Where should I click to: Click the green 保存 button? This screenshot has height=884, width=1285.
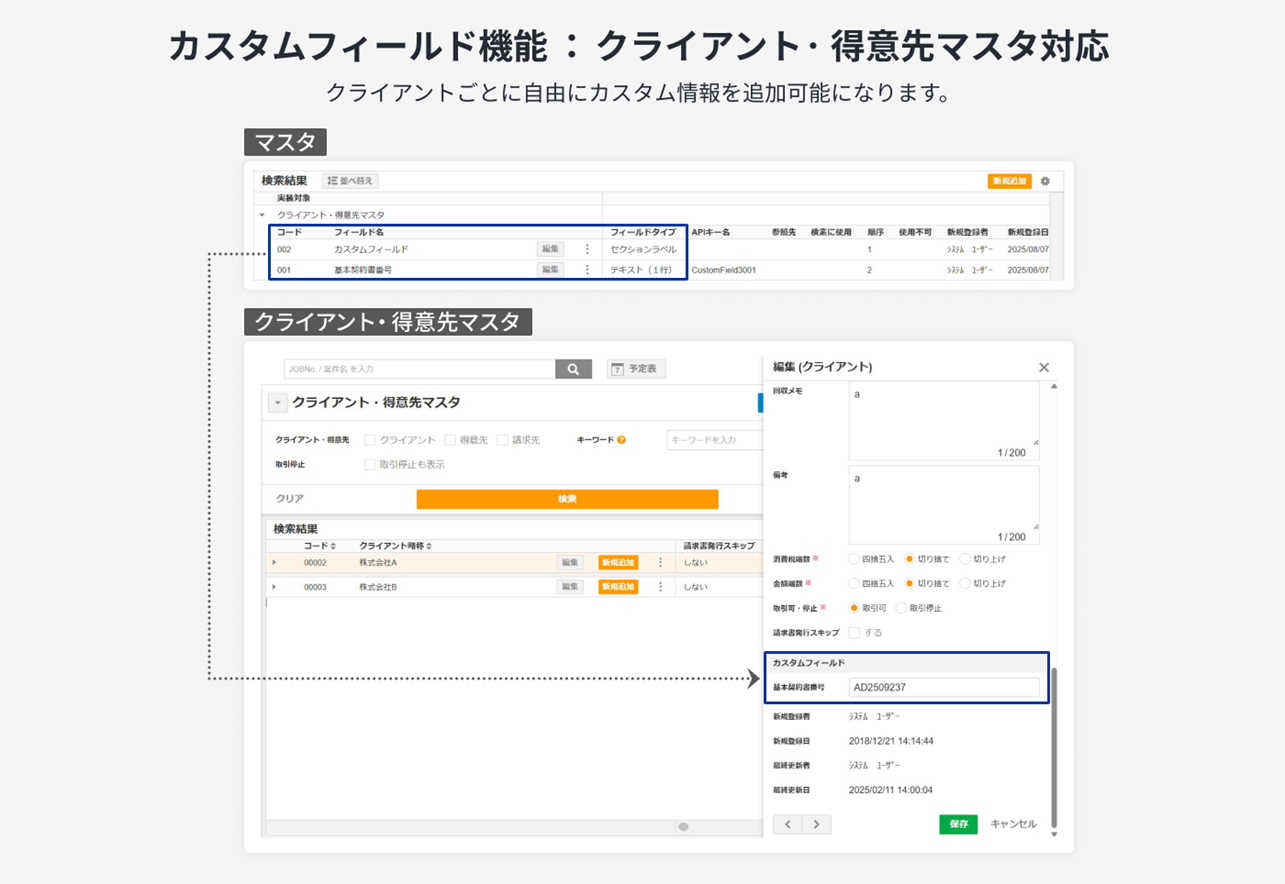pos(958,824)
